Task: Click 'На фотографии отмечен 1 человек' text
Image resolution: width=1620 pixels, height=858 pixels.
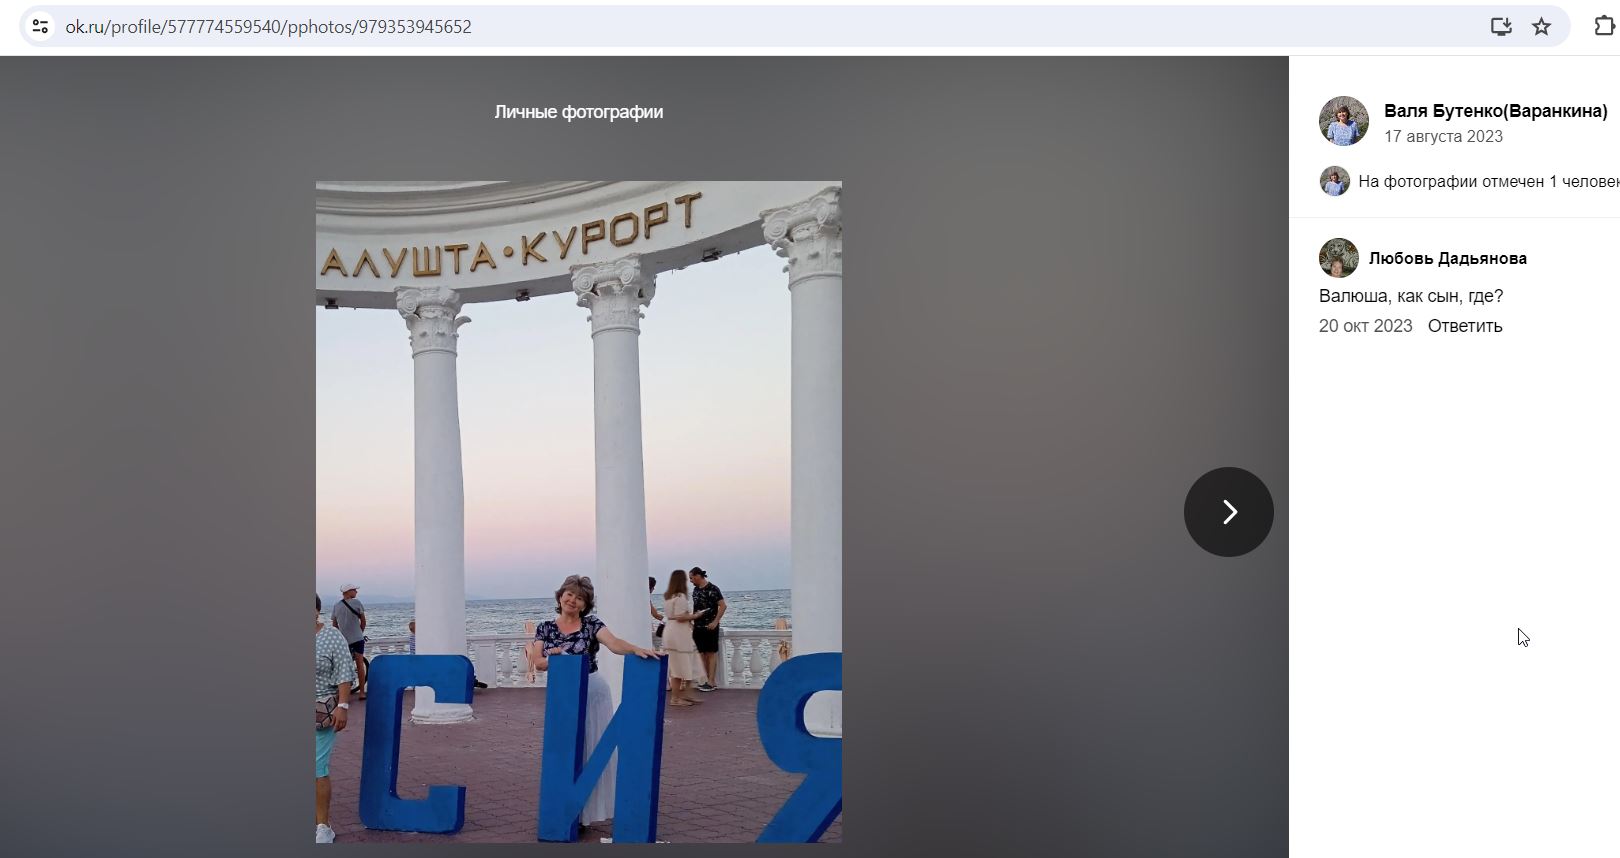Action: pyautogui.click(x=1488, y=181)
